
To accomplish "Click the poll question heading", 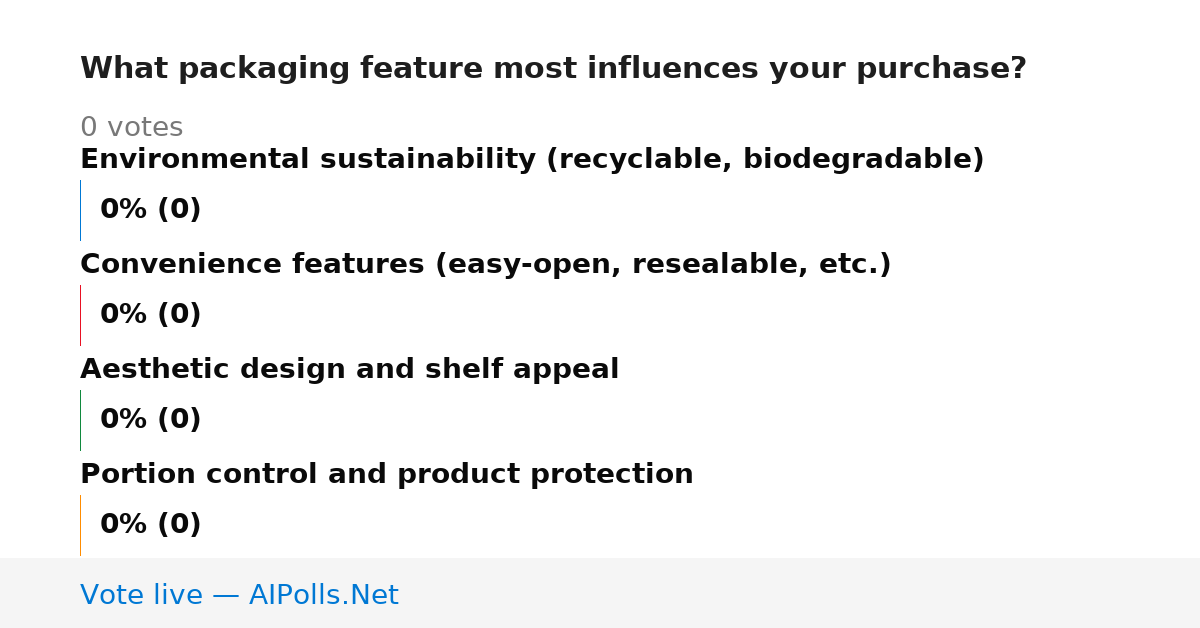I will pyautogui.click(x=553, y=69).
